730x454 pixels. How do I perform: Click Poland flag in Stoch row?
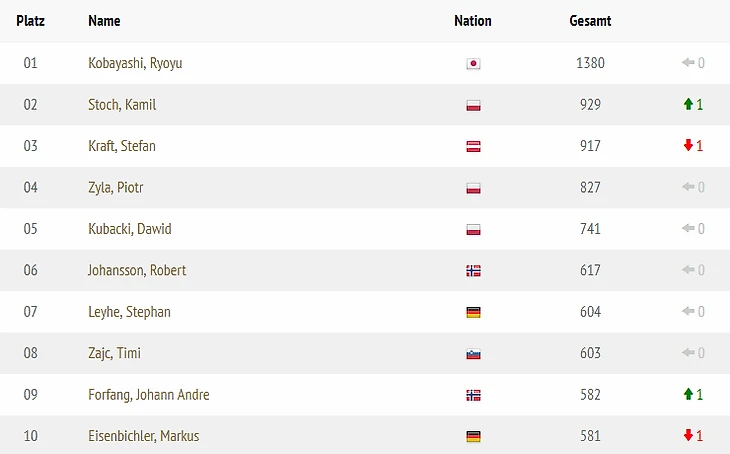(473, 105)
